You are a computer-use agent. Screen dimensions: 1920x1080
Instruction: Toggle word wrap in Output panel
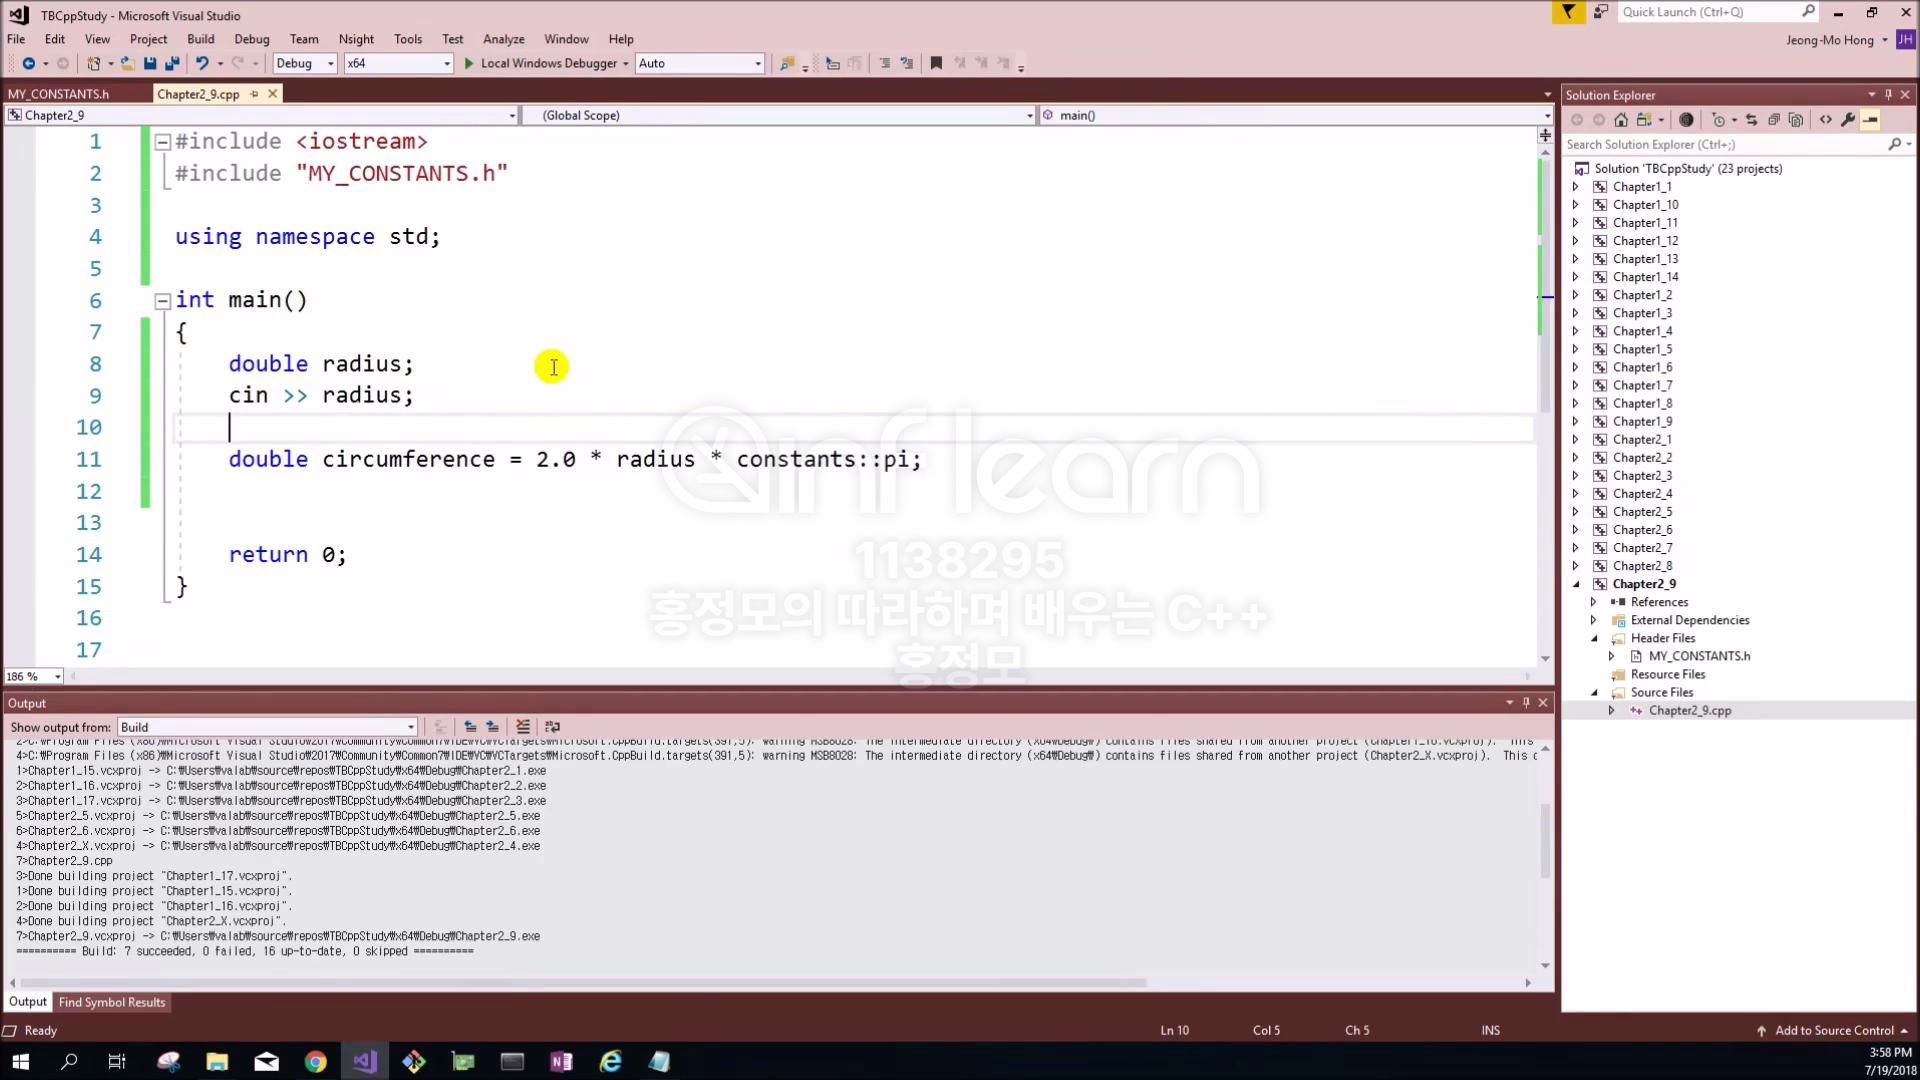tap(552, 727)
